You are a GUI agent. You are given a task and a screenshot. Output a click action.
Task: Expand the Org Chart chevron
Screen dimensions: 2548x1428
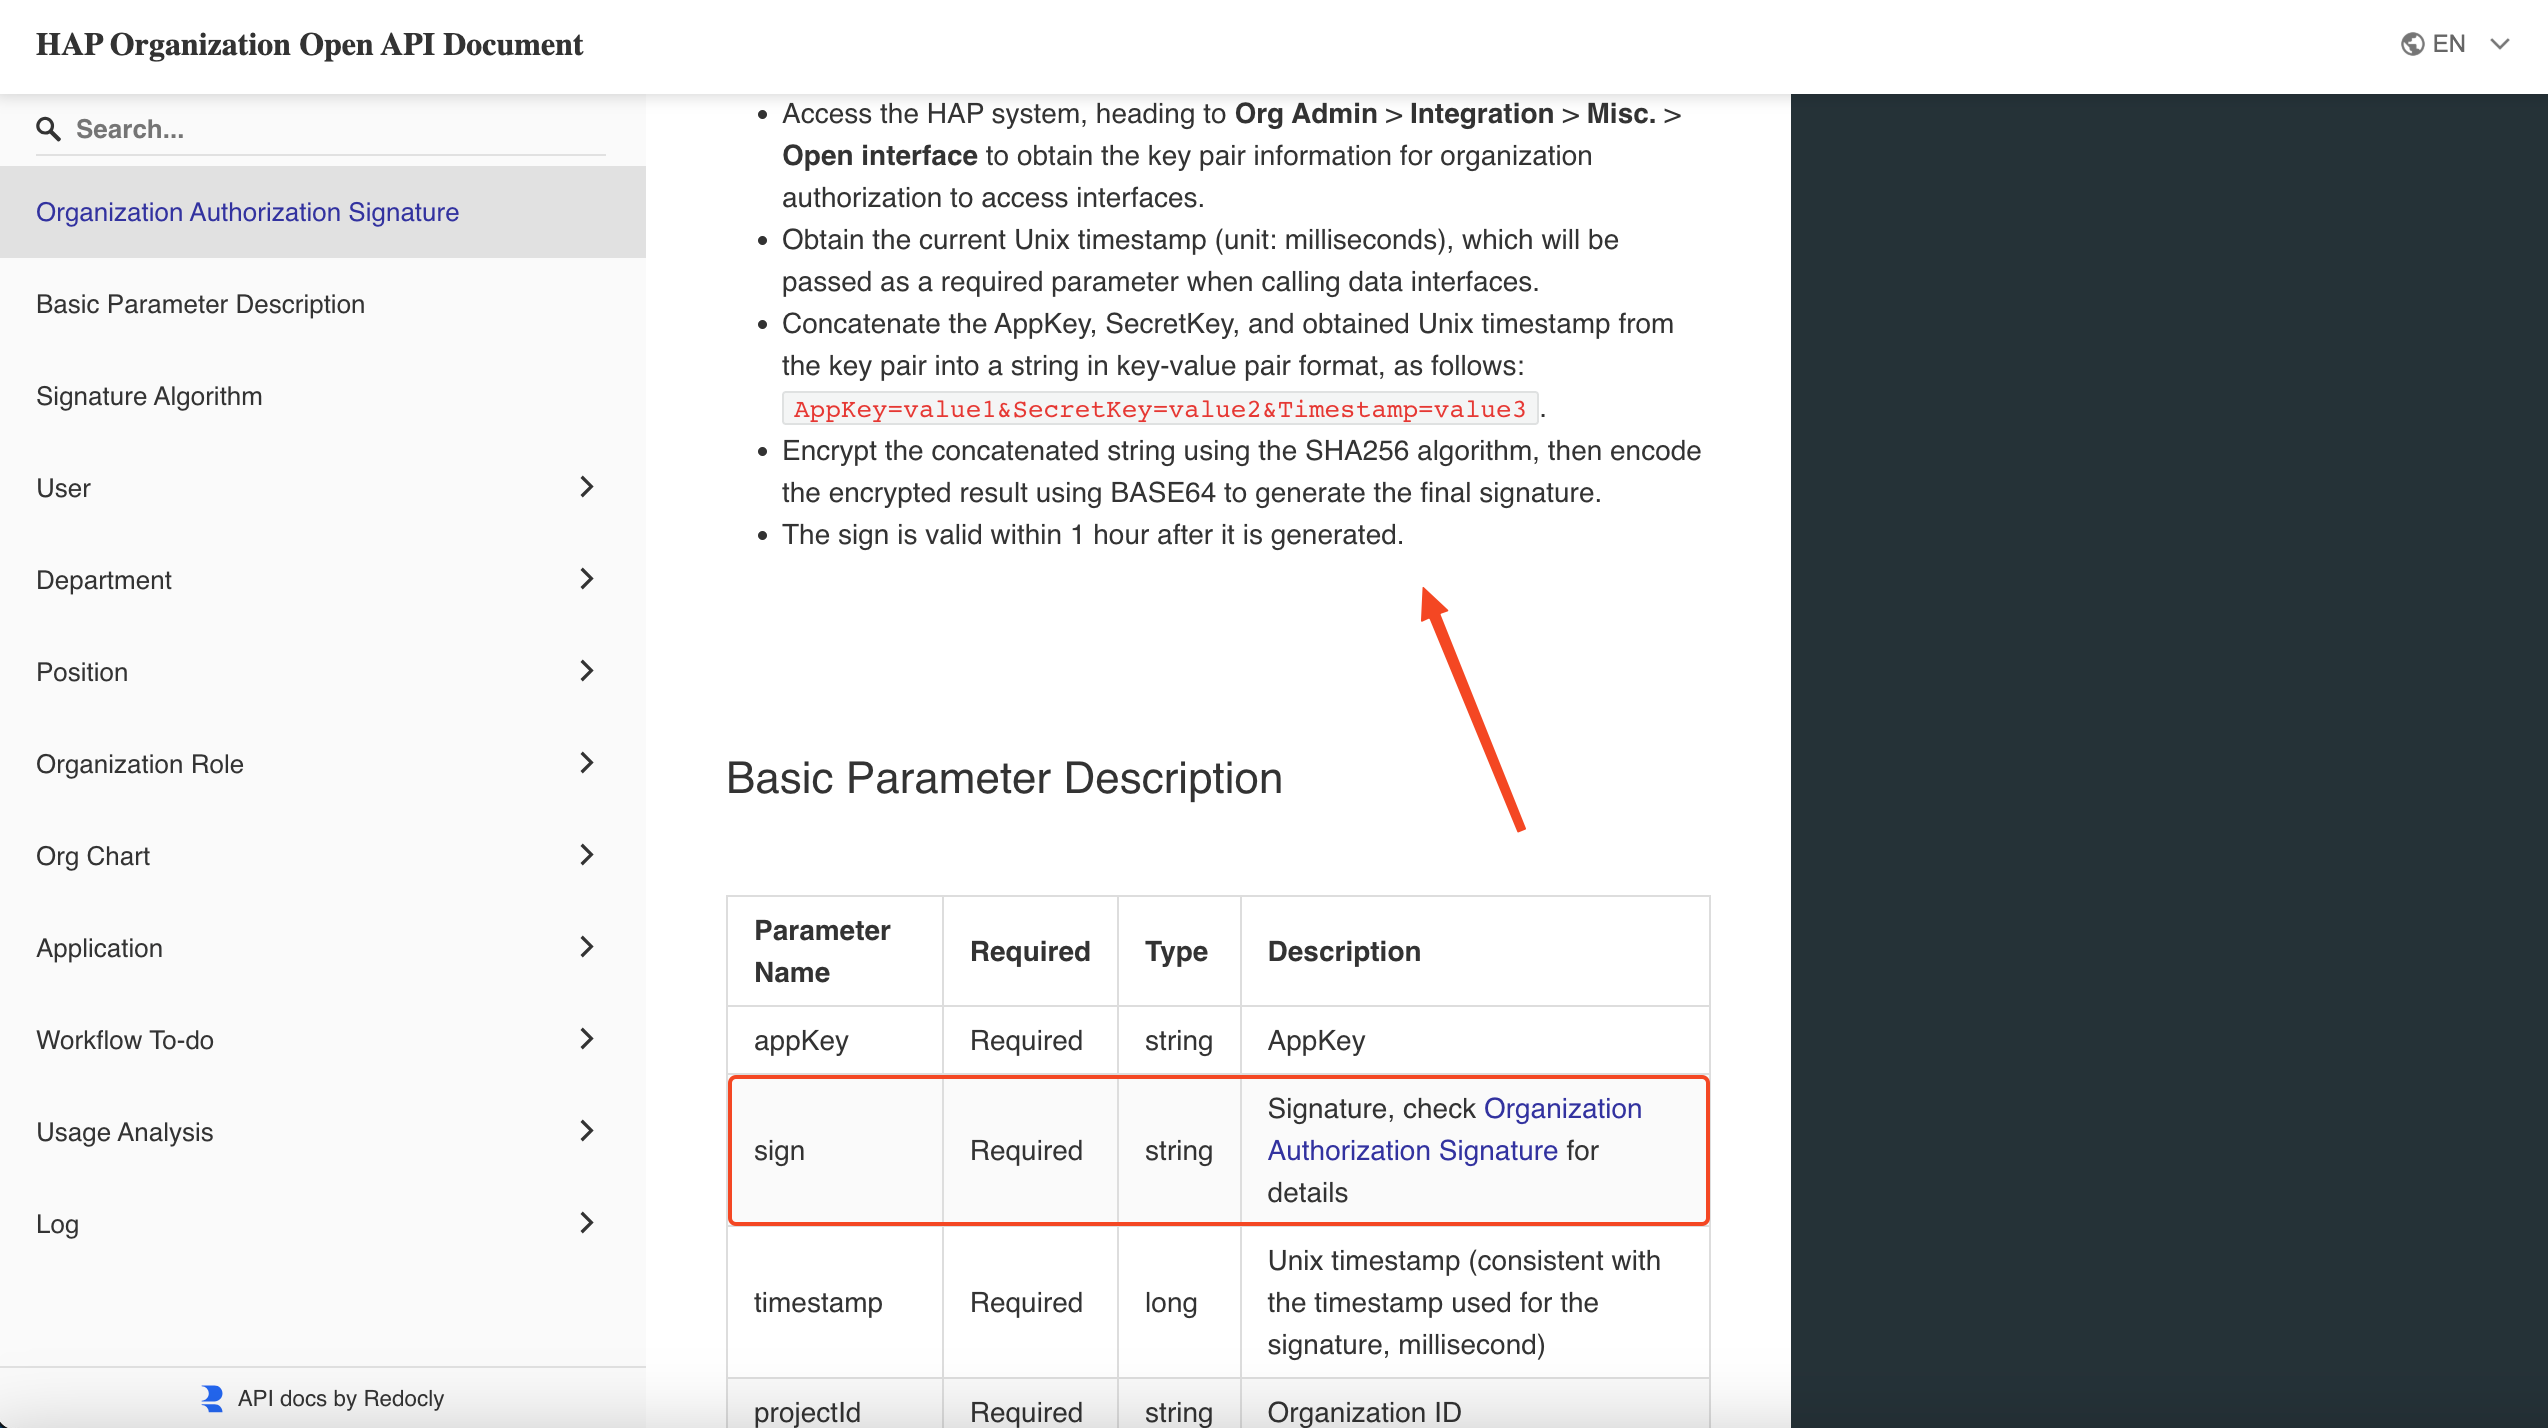pos(587,855)
